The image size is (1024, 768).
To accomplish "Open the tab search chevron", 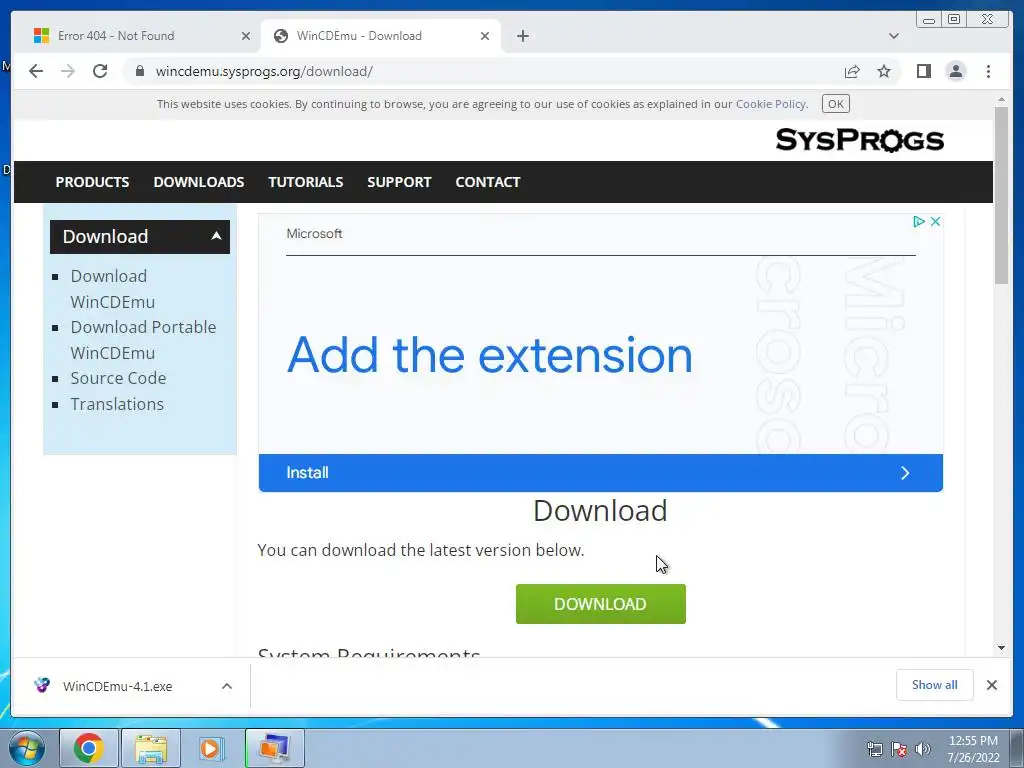I will [893, 36].
